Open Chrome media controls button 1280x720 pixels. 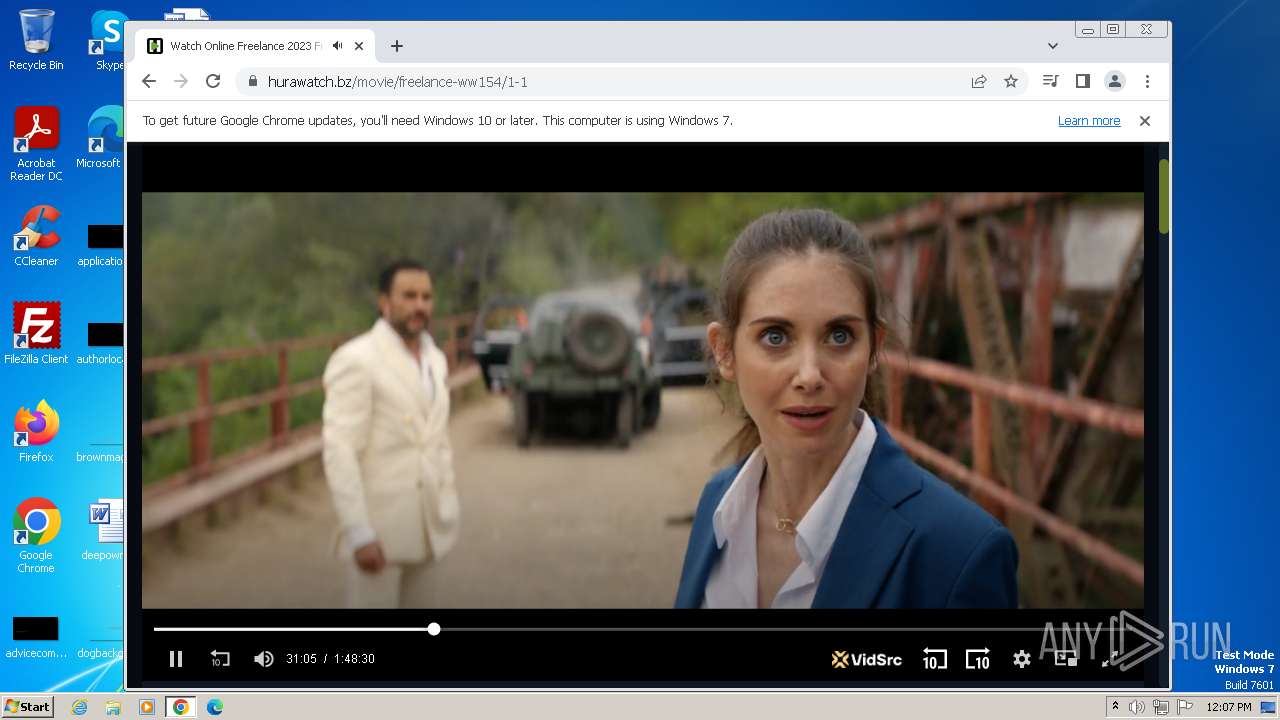(x=1050, y=82)
